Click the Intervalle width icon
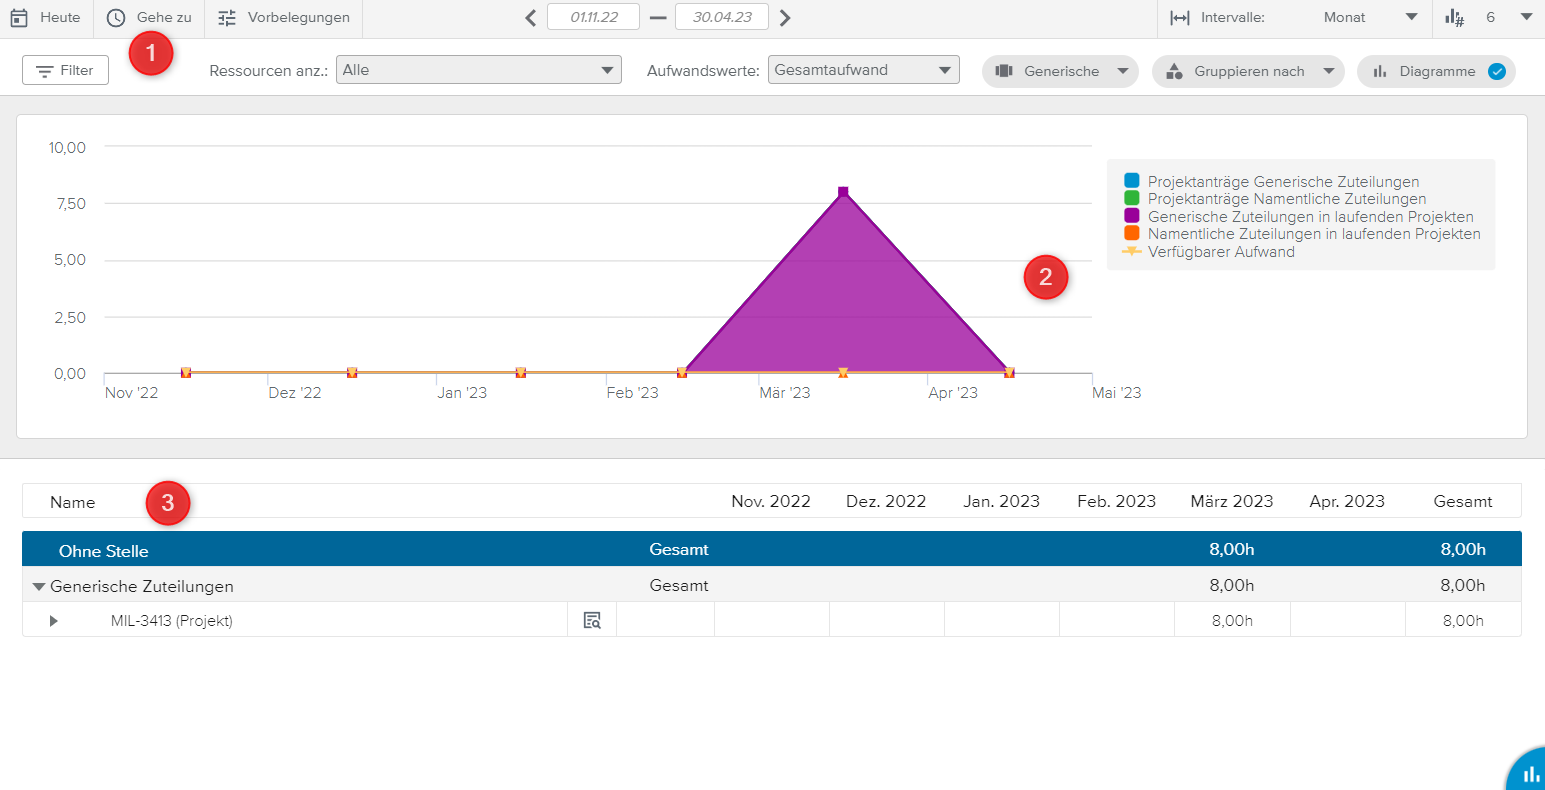The width and height of the screenshot is (1545, 790). [x=1180, y=18]
